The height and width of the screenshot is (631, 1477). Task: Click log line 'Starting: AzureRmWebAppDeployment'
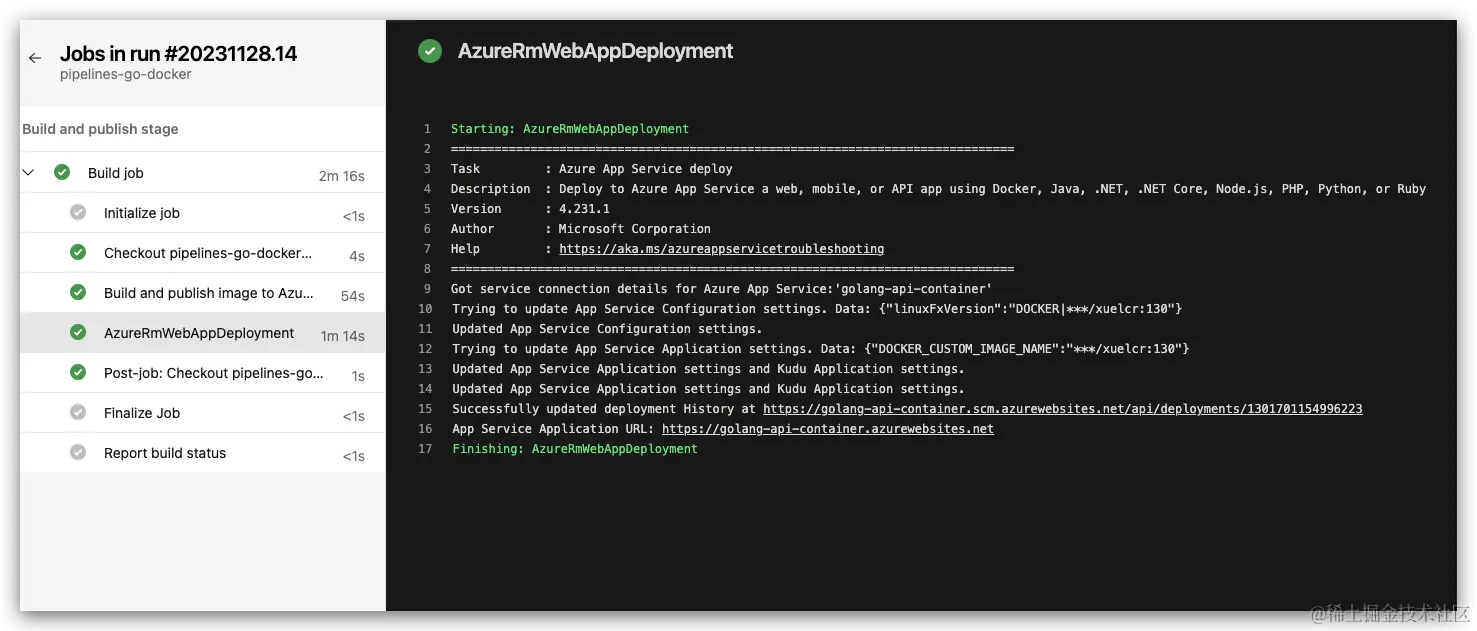(x=570, y=129)
